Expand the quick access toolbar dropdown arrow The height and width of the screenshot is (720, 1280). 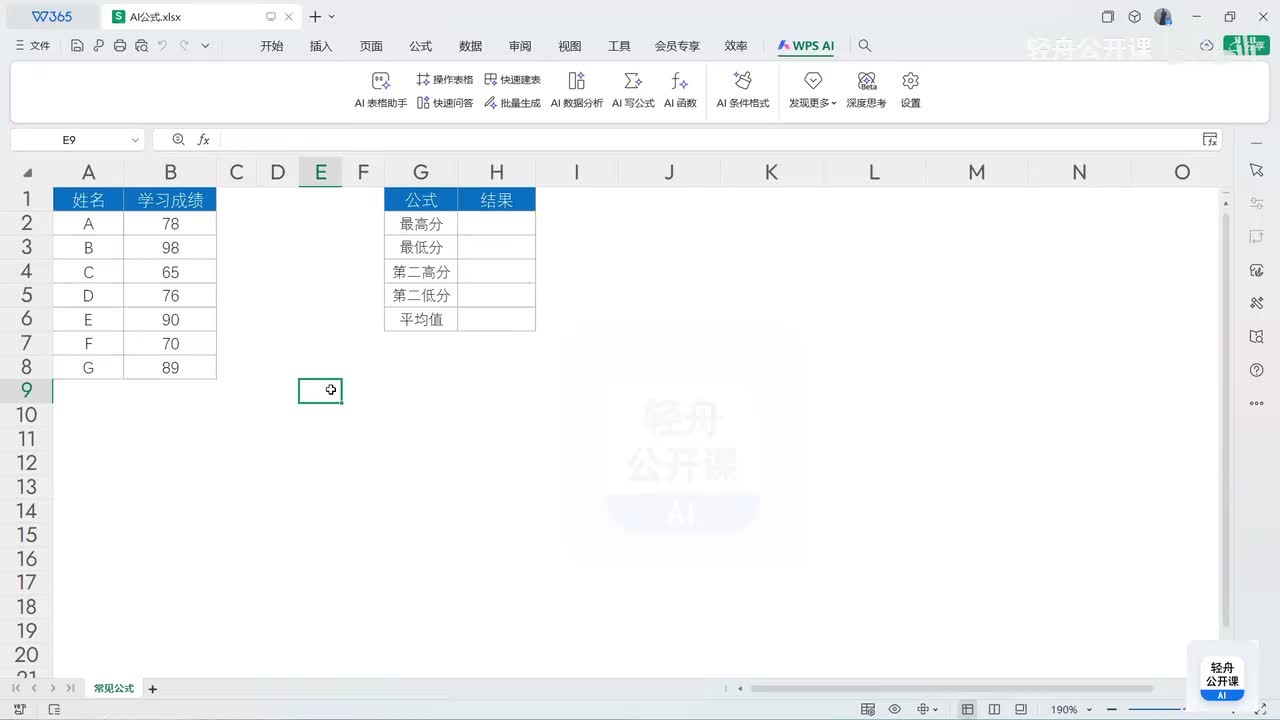point(205,46)
